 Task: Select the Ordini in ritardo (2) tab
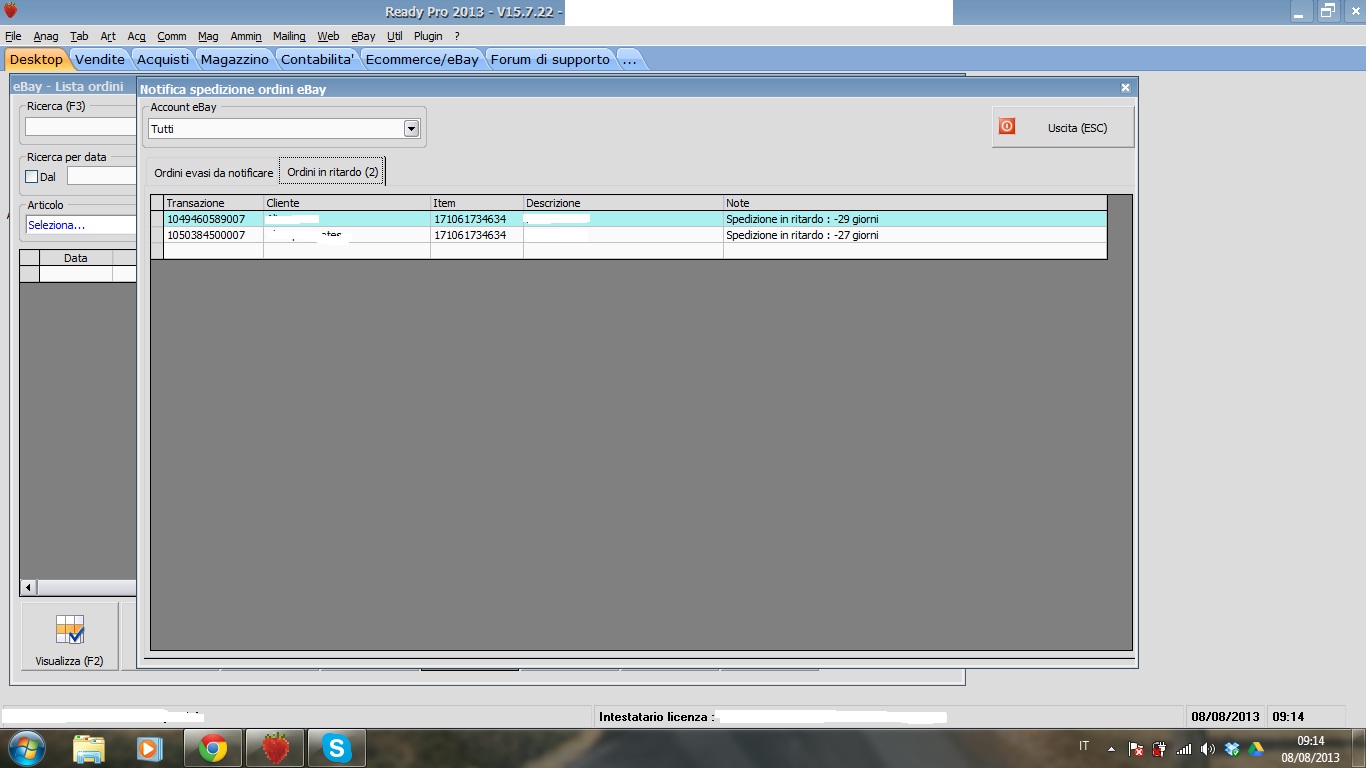pos(333,172)
